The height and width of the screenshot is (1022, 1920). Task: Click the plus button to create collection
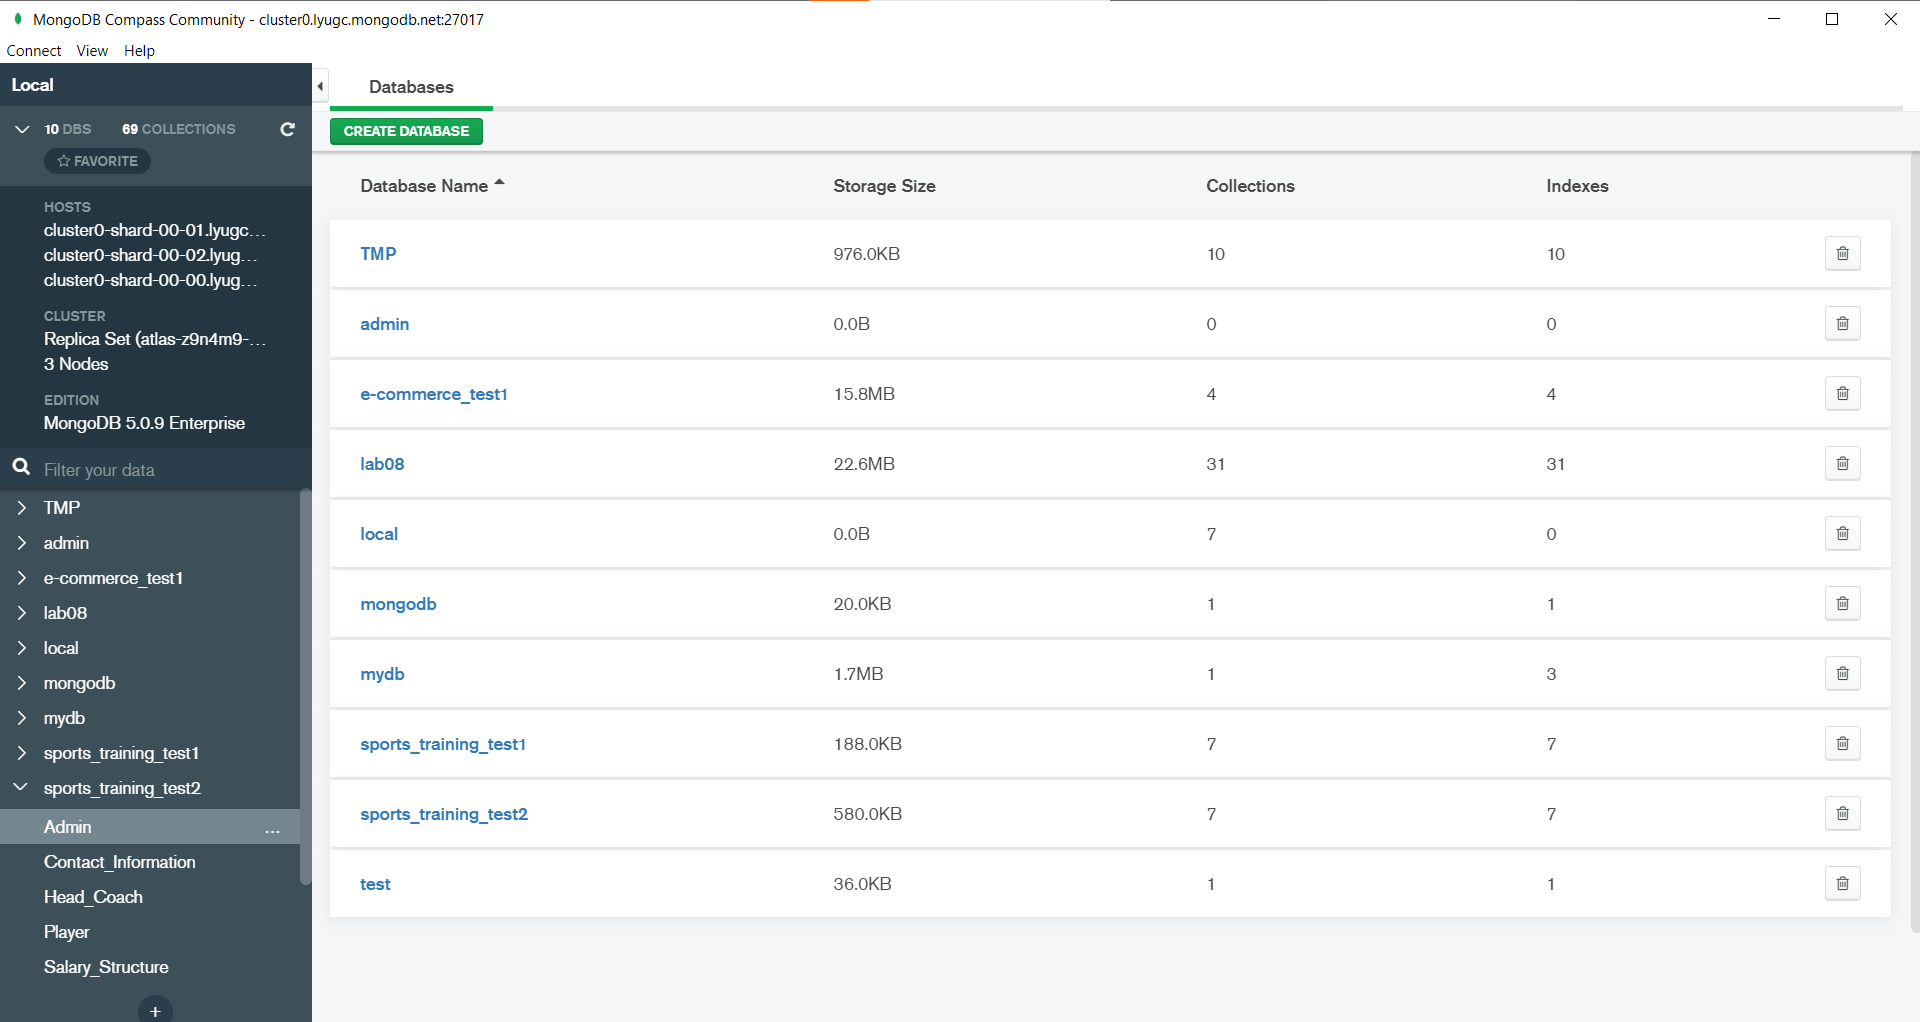pyautogui.click(x=155, y=1010)
